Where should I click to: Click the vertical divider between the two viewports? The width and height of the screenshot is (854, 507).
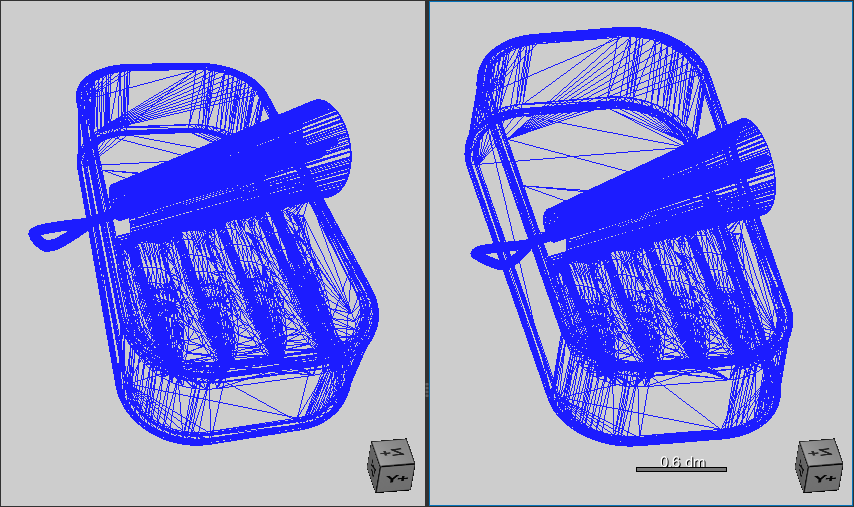(427, 250)
